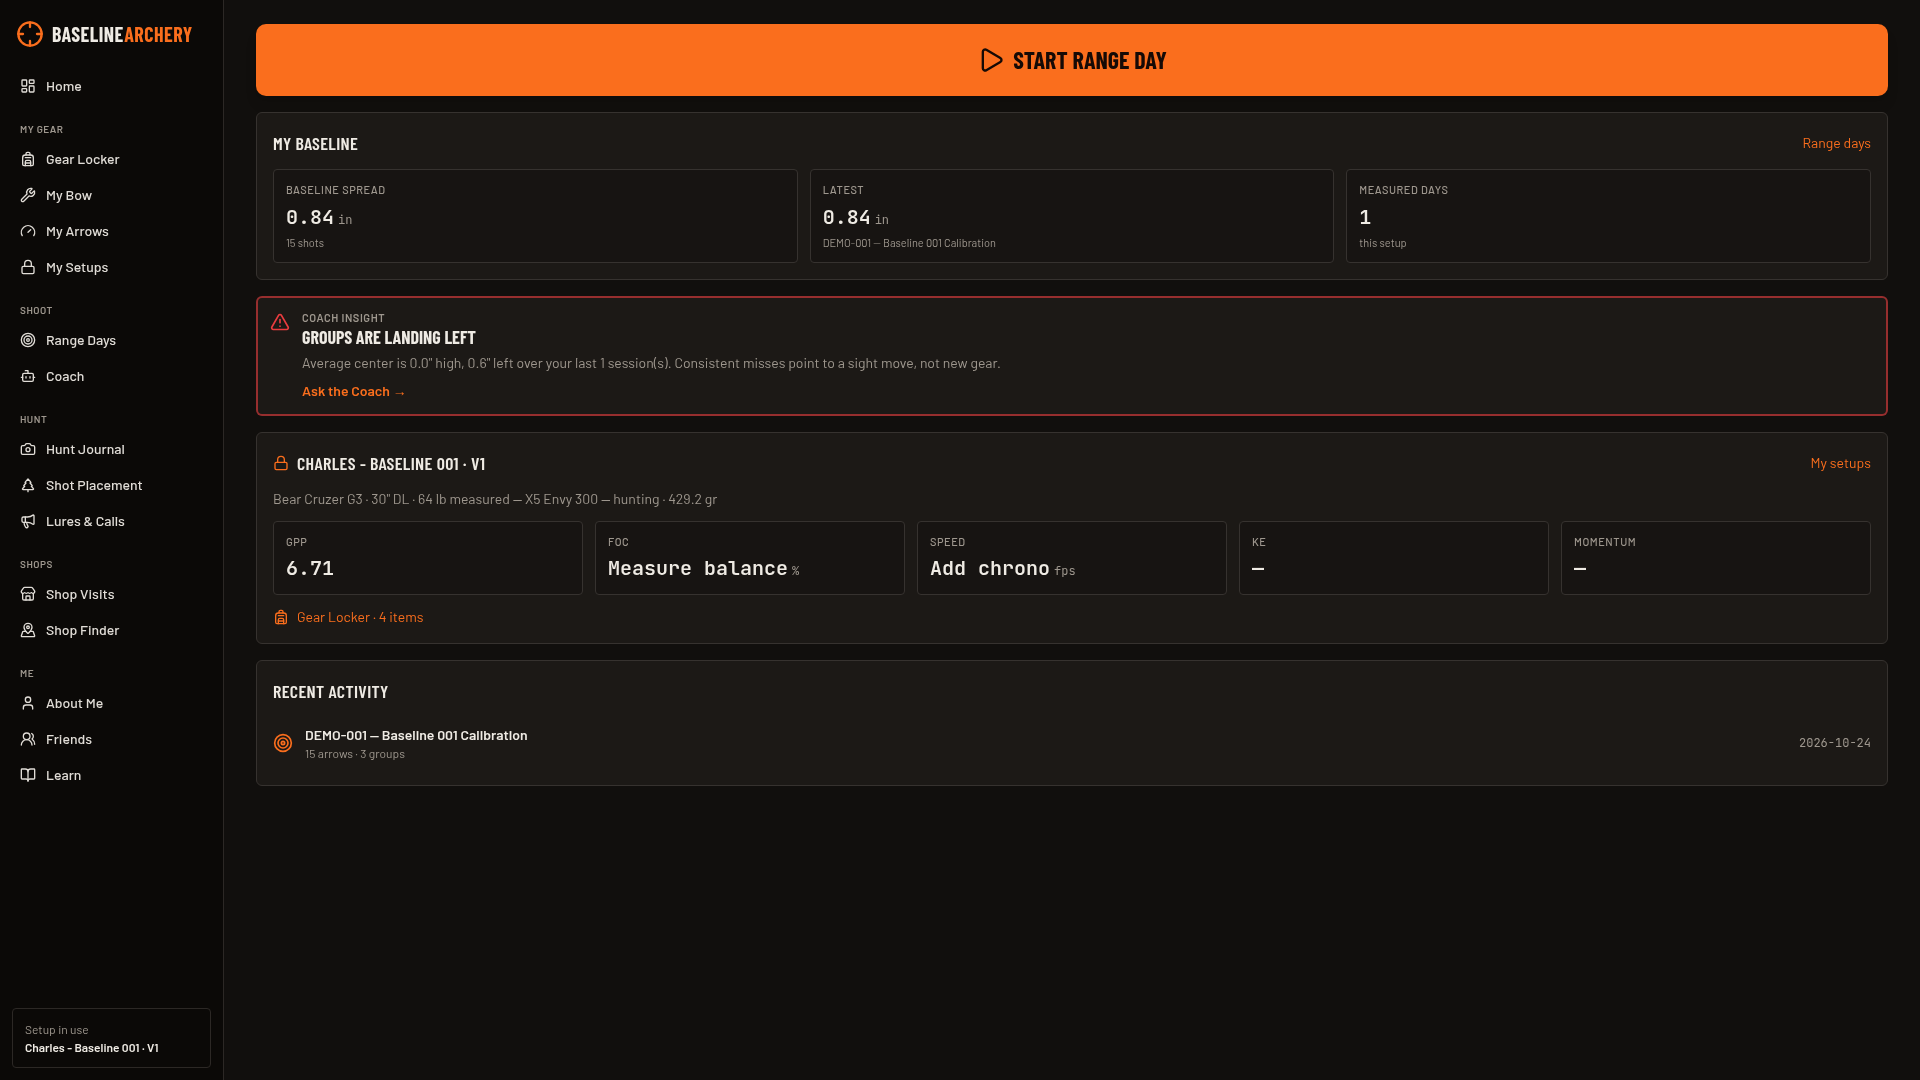Screen dimensions: 1920x1080
Task: Click the Friends people icon
Action: click(28, 739)
